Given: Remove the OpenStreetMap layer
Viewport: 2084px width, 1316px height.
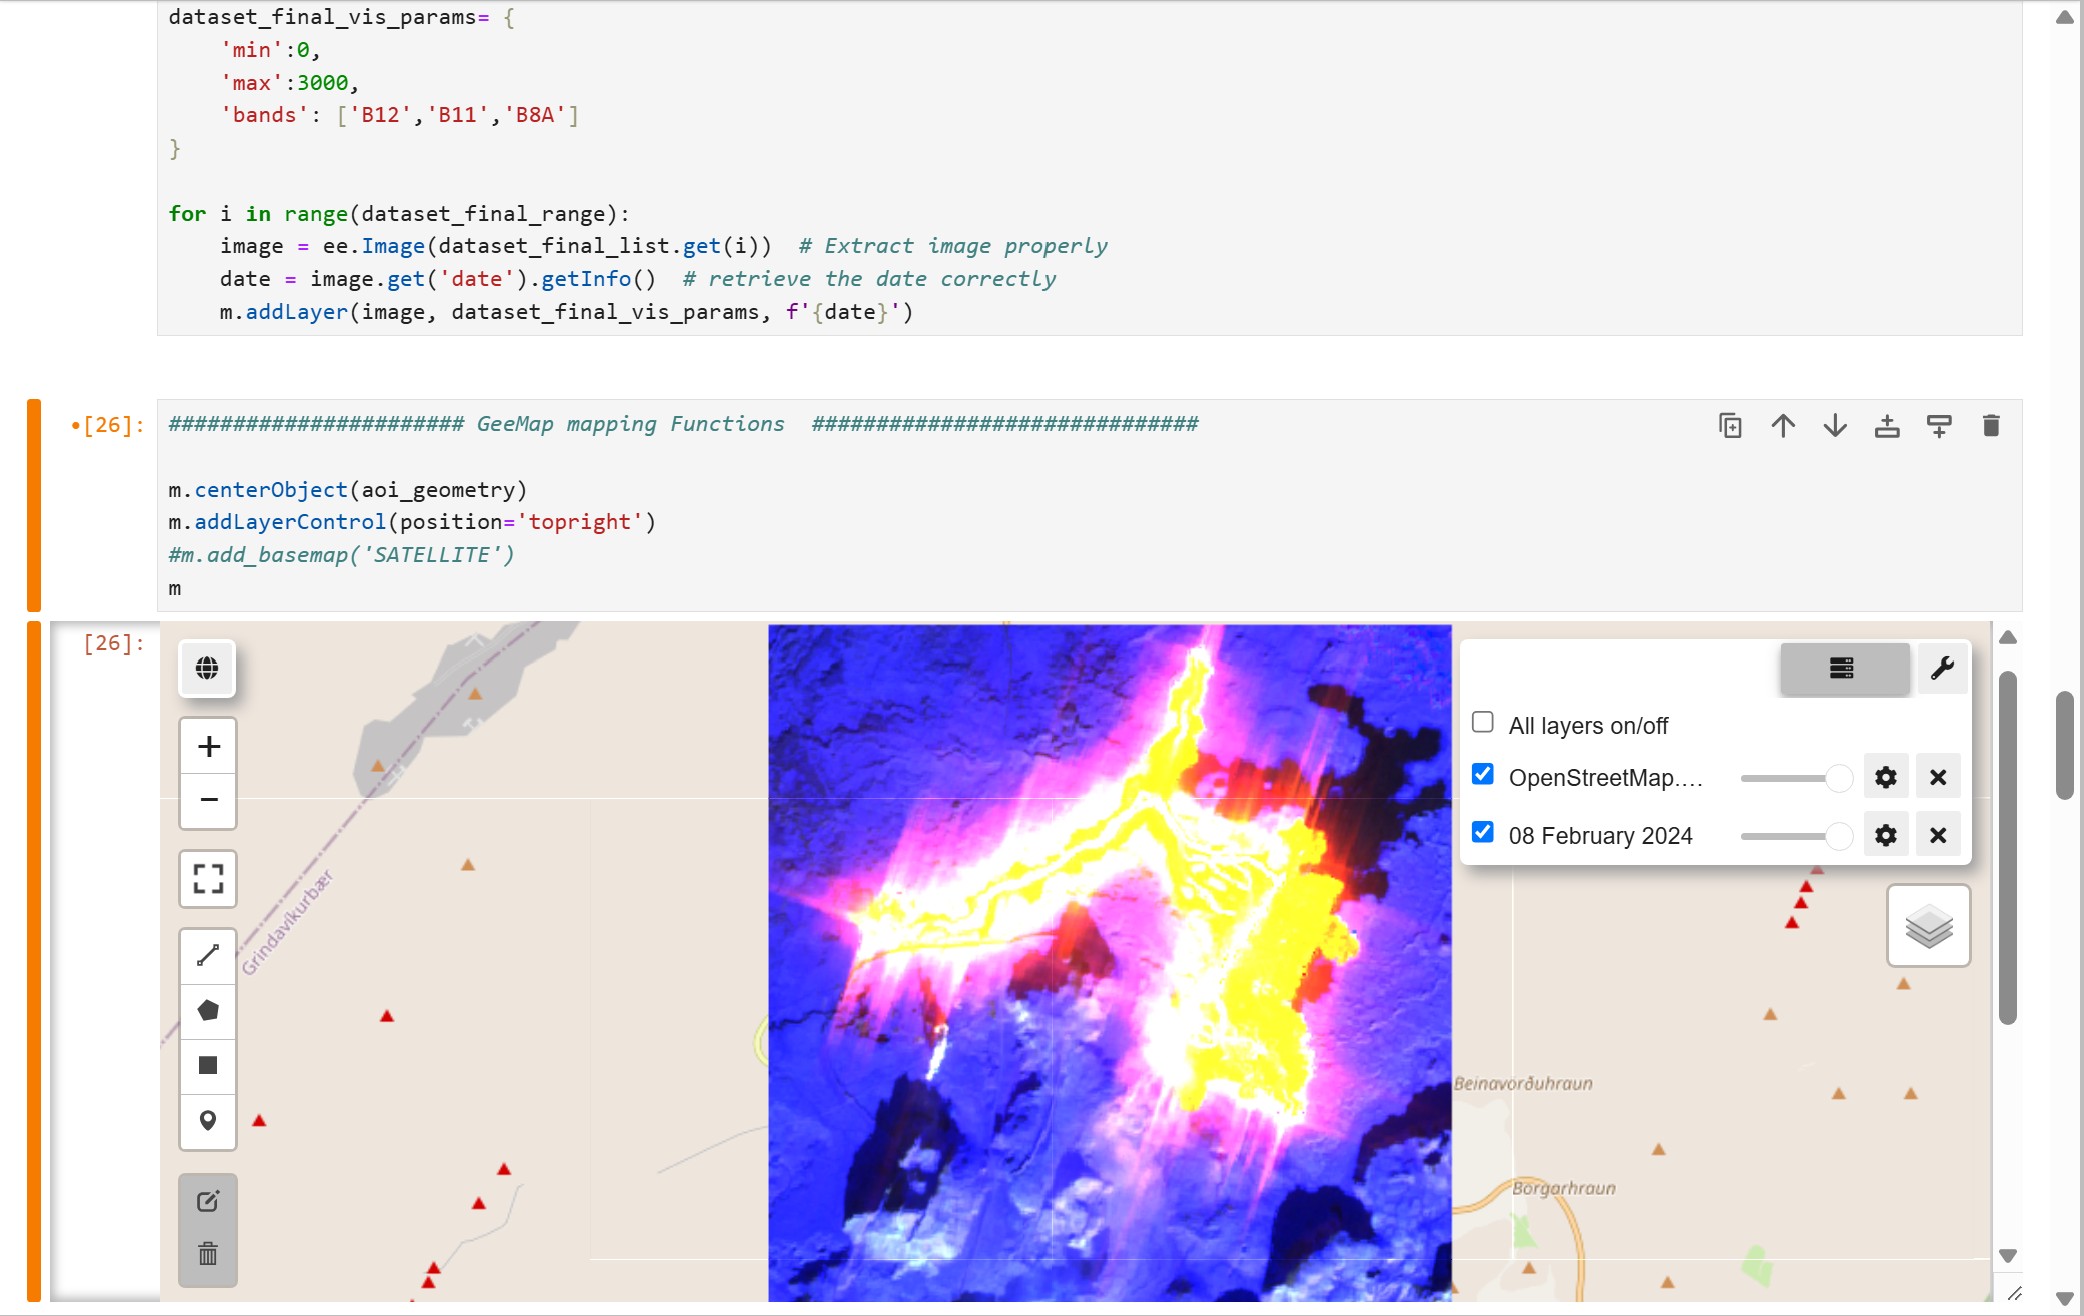Looking at the screenshot, I should 1938,777.
